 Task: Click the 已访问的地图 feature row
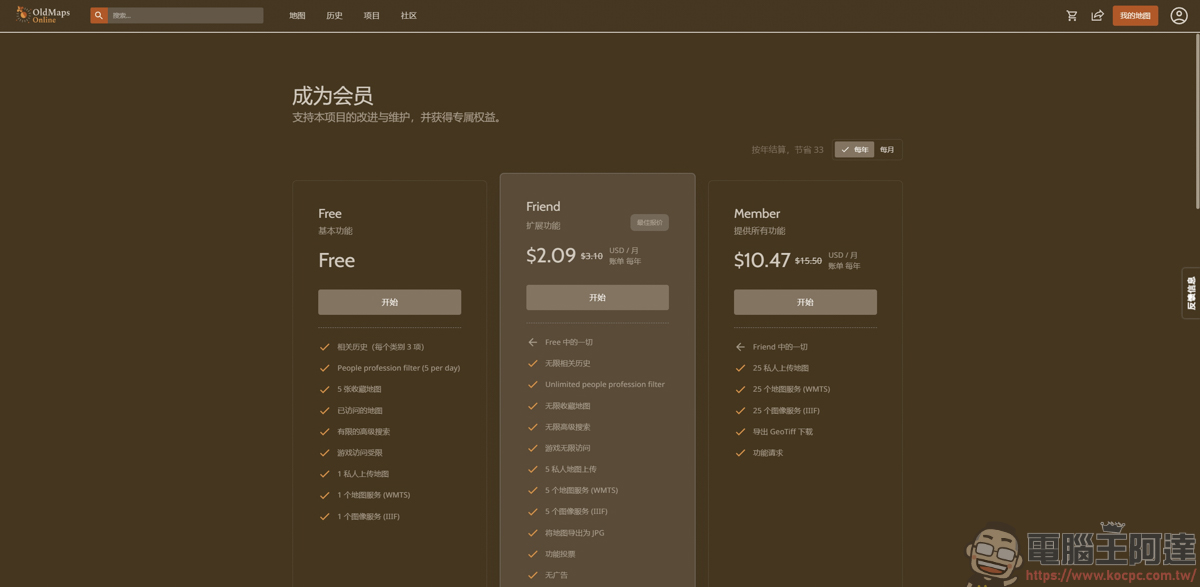[360, 411]
